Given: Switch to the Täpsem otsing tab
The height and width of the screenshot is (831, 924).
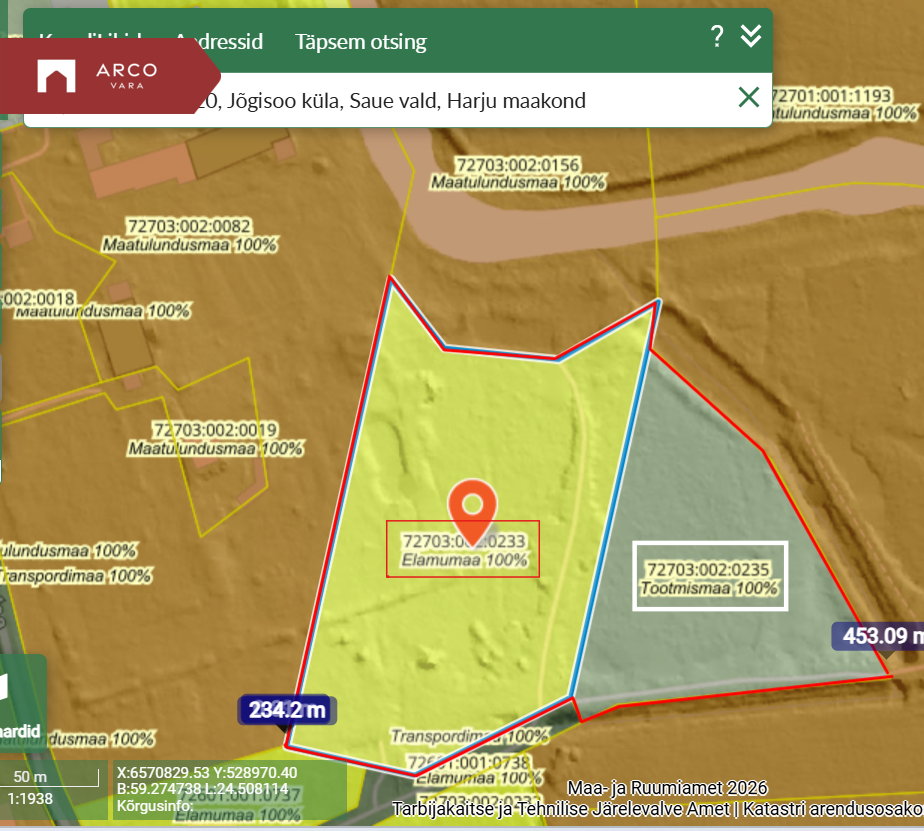Looking at the screenshot, I should click(x=361, y=42).
